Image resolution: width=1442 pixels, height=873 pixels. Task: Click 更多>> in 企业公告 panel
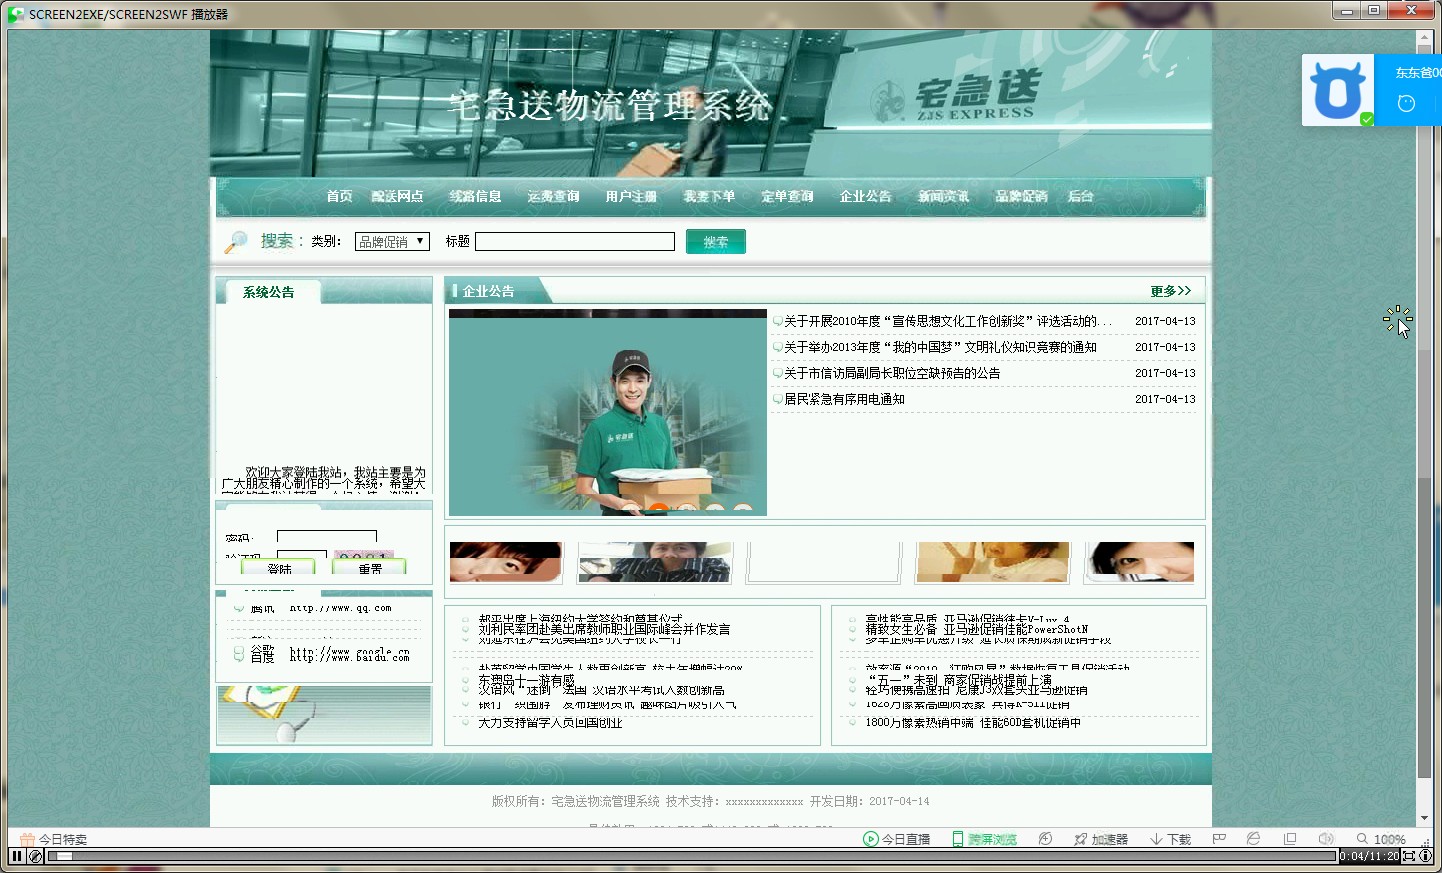(1170, 291)
